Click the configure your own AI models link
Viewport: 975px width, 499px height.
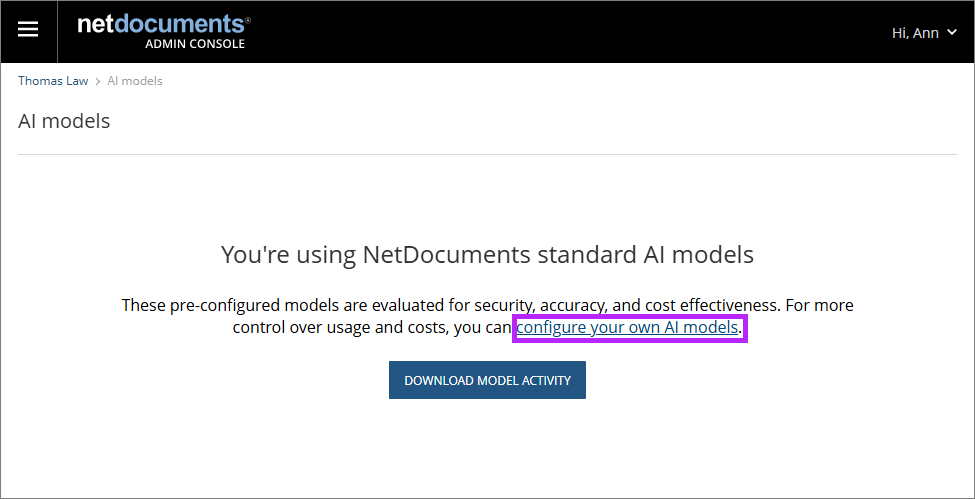pyautogui.click(x=628, y=327)
